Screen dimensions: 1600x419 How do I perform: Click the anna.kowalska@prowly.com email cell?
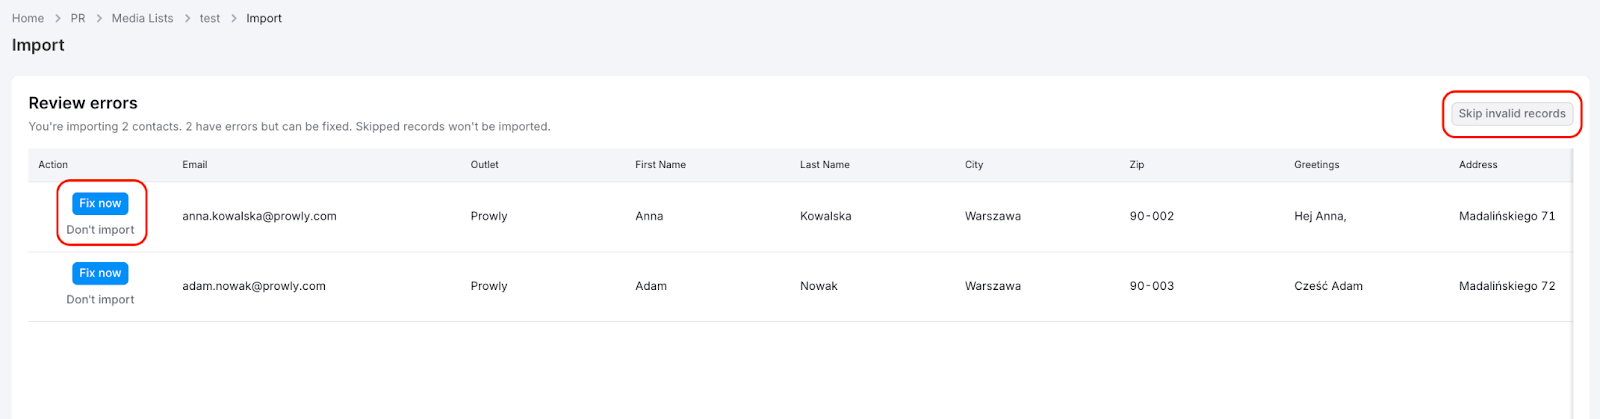[259, 216]
